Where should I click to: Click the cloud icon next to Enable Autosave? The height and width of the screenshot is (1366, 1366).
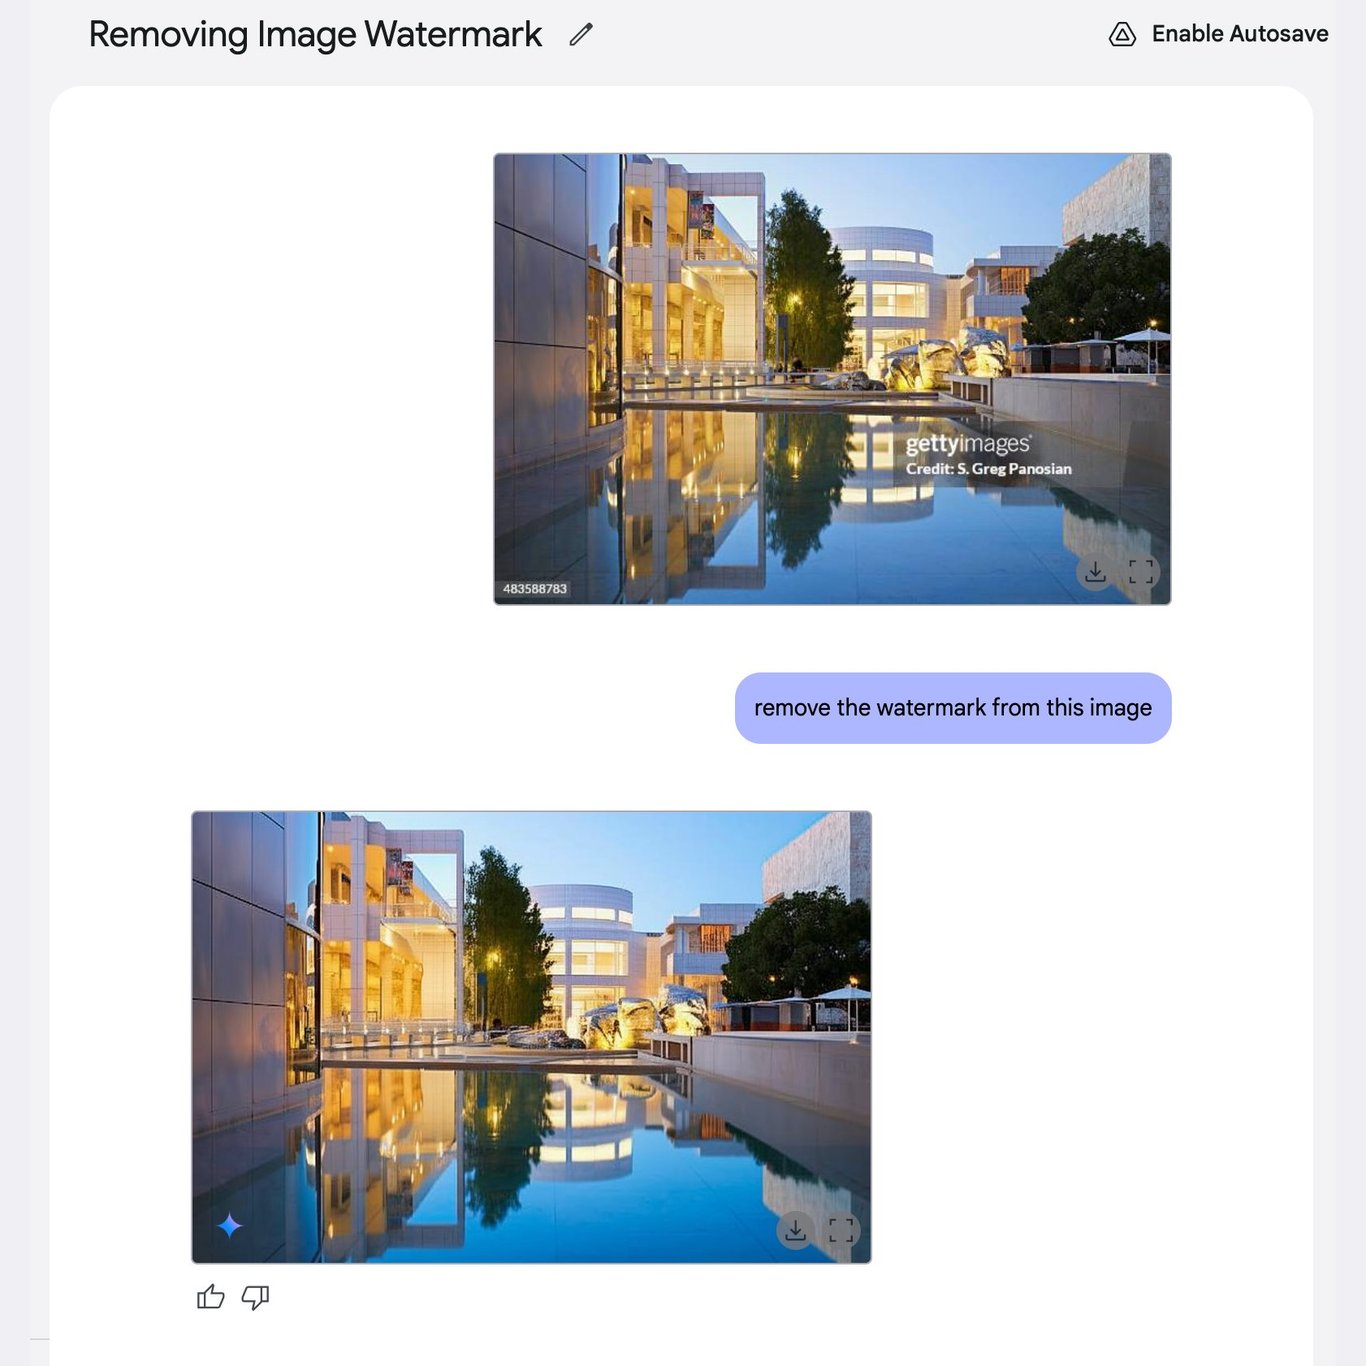pos(1124,33)
